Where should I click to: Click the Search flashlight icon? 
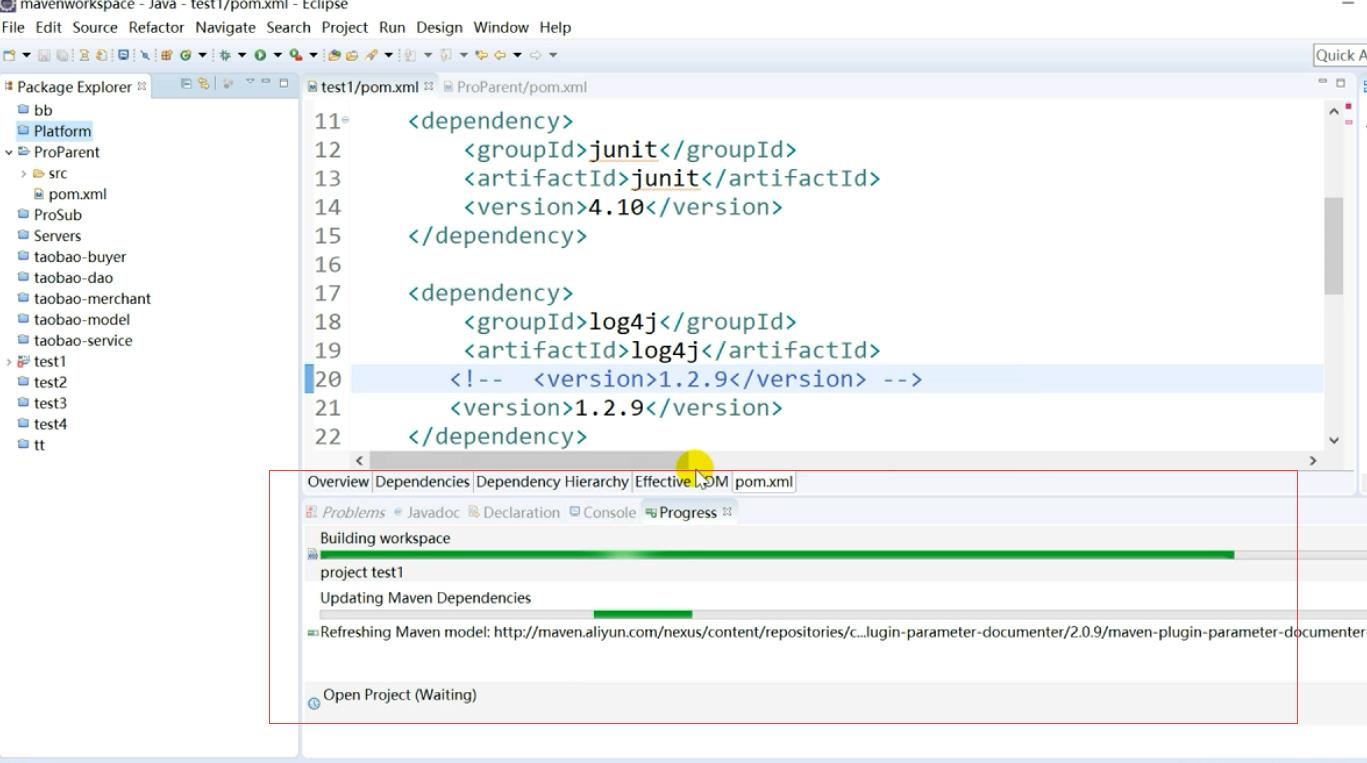point(371,55)
